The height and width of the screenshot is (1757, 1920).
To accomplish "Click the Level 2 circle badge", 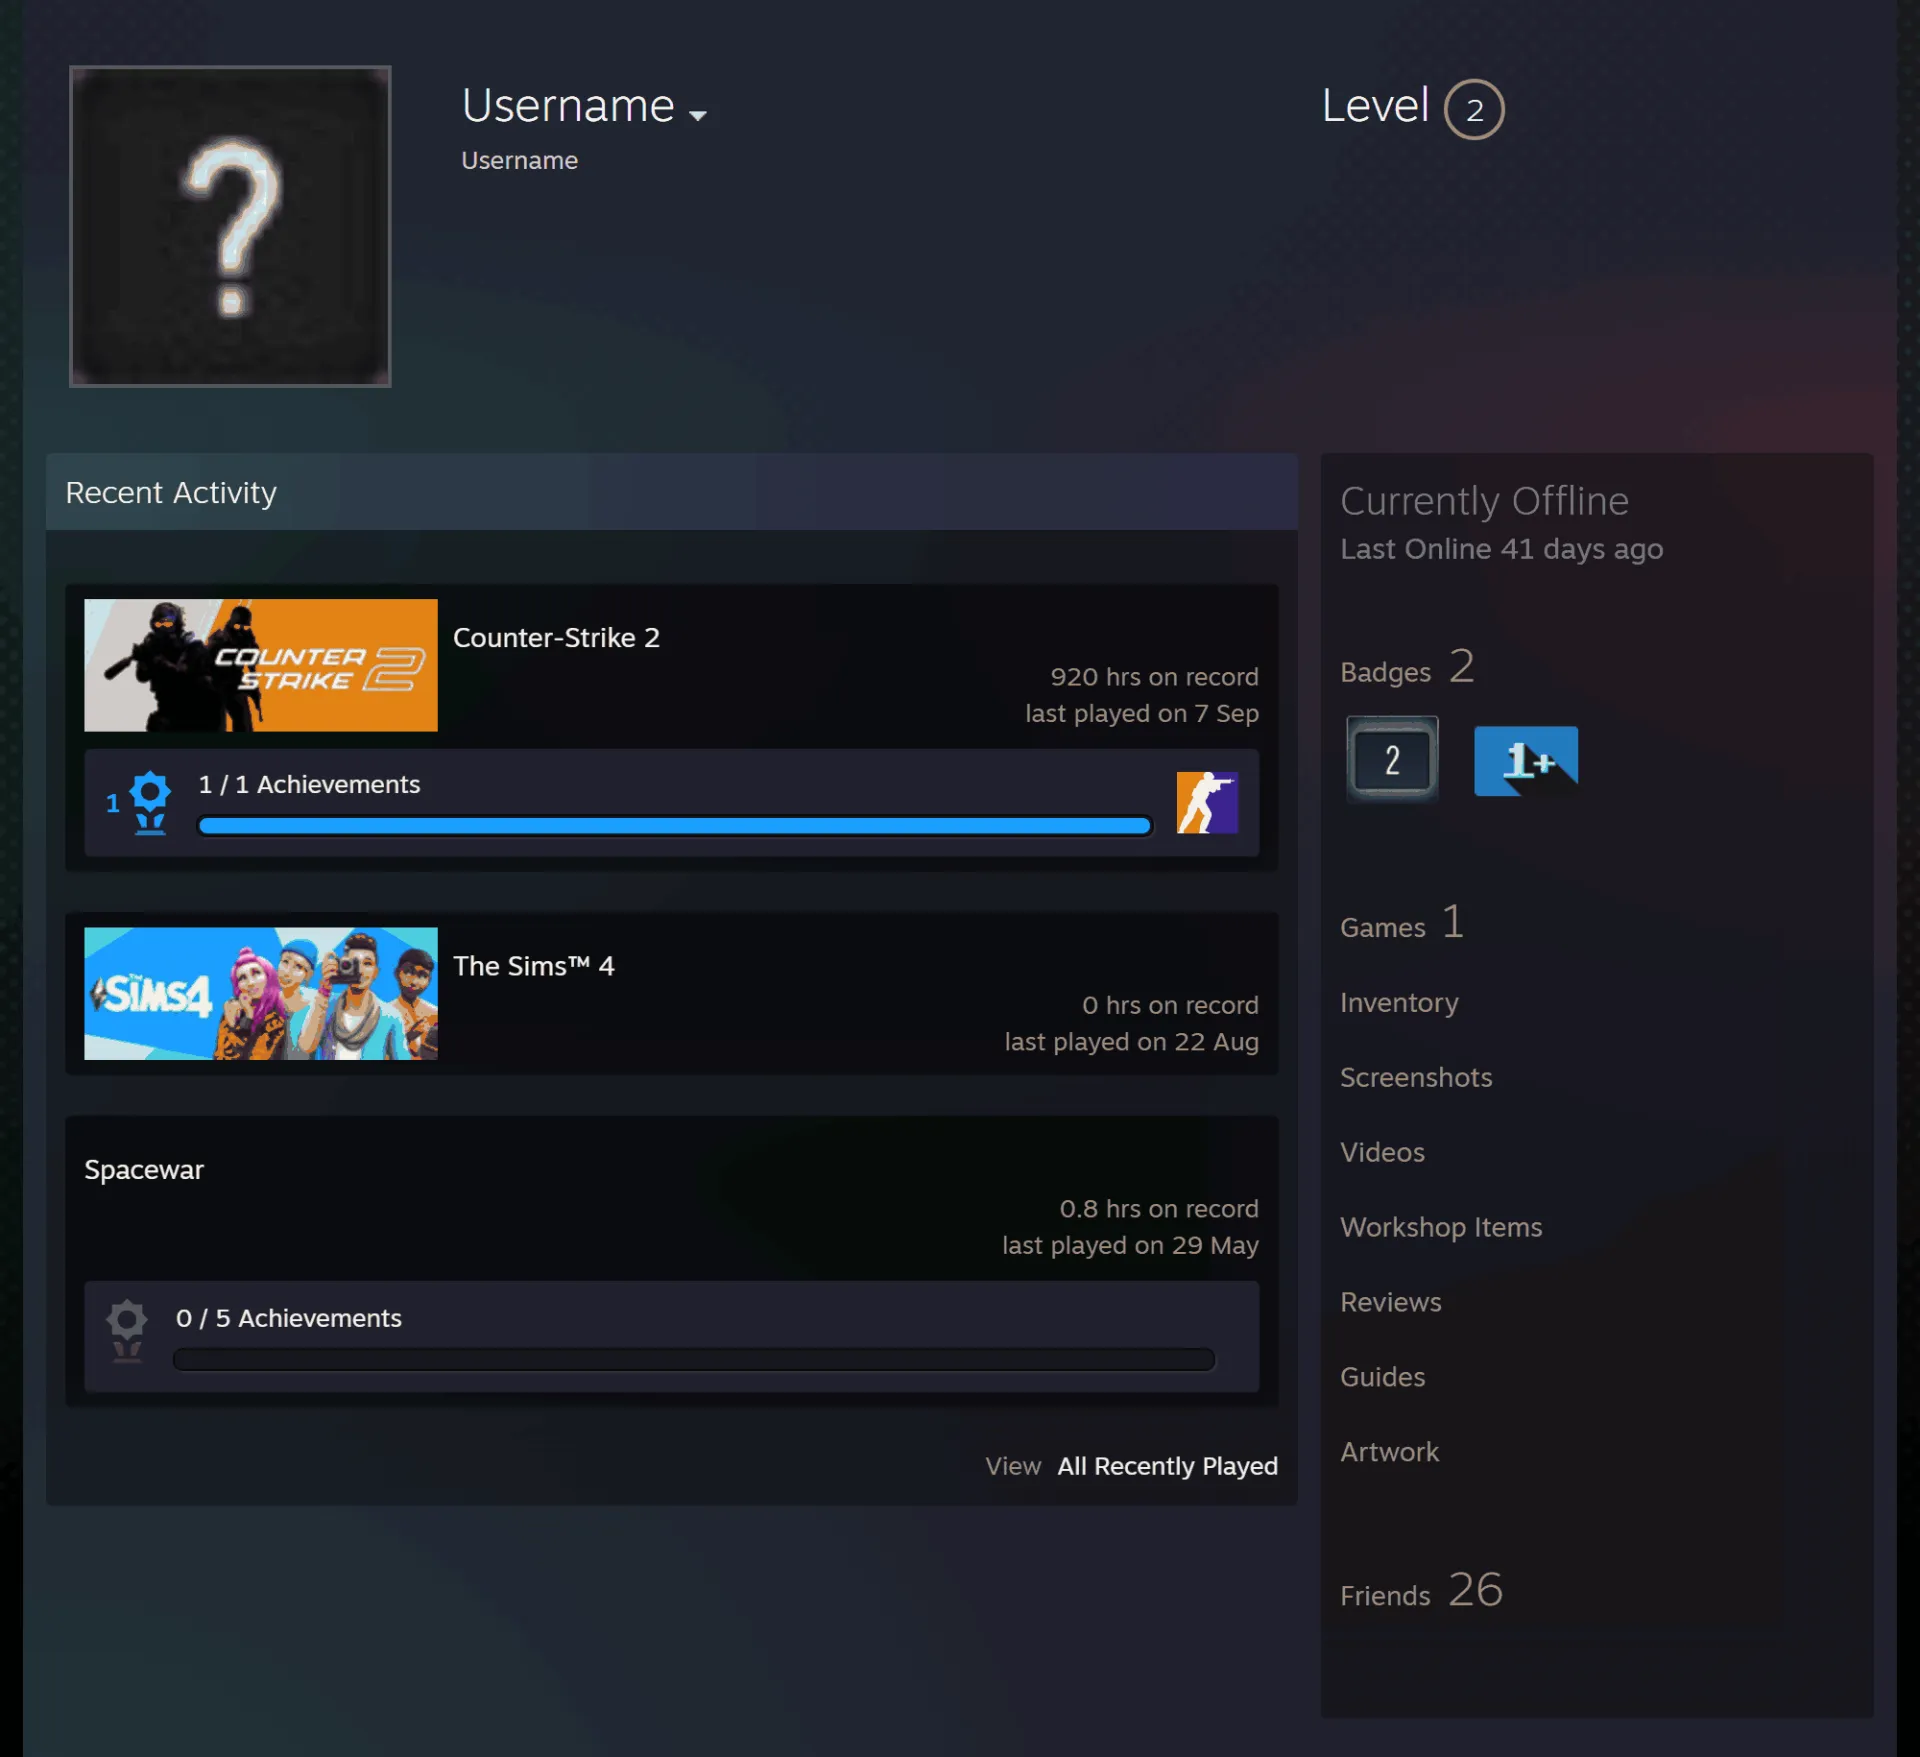I will [x=1474, y=109].
